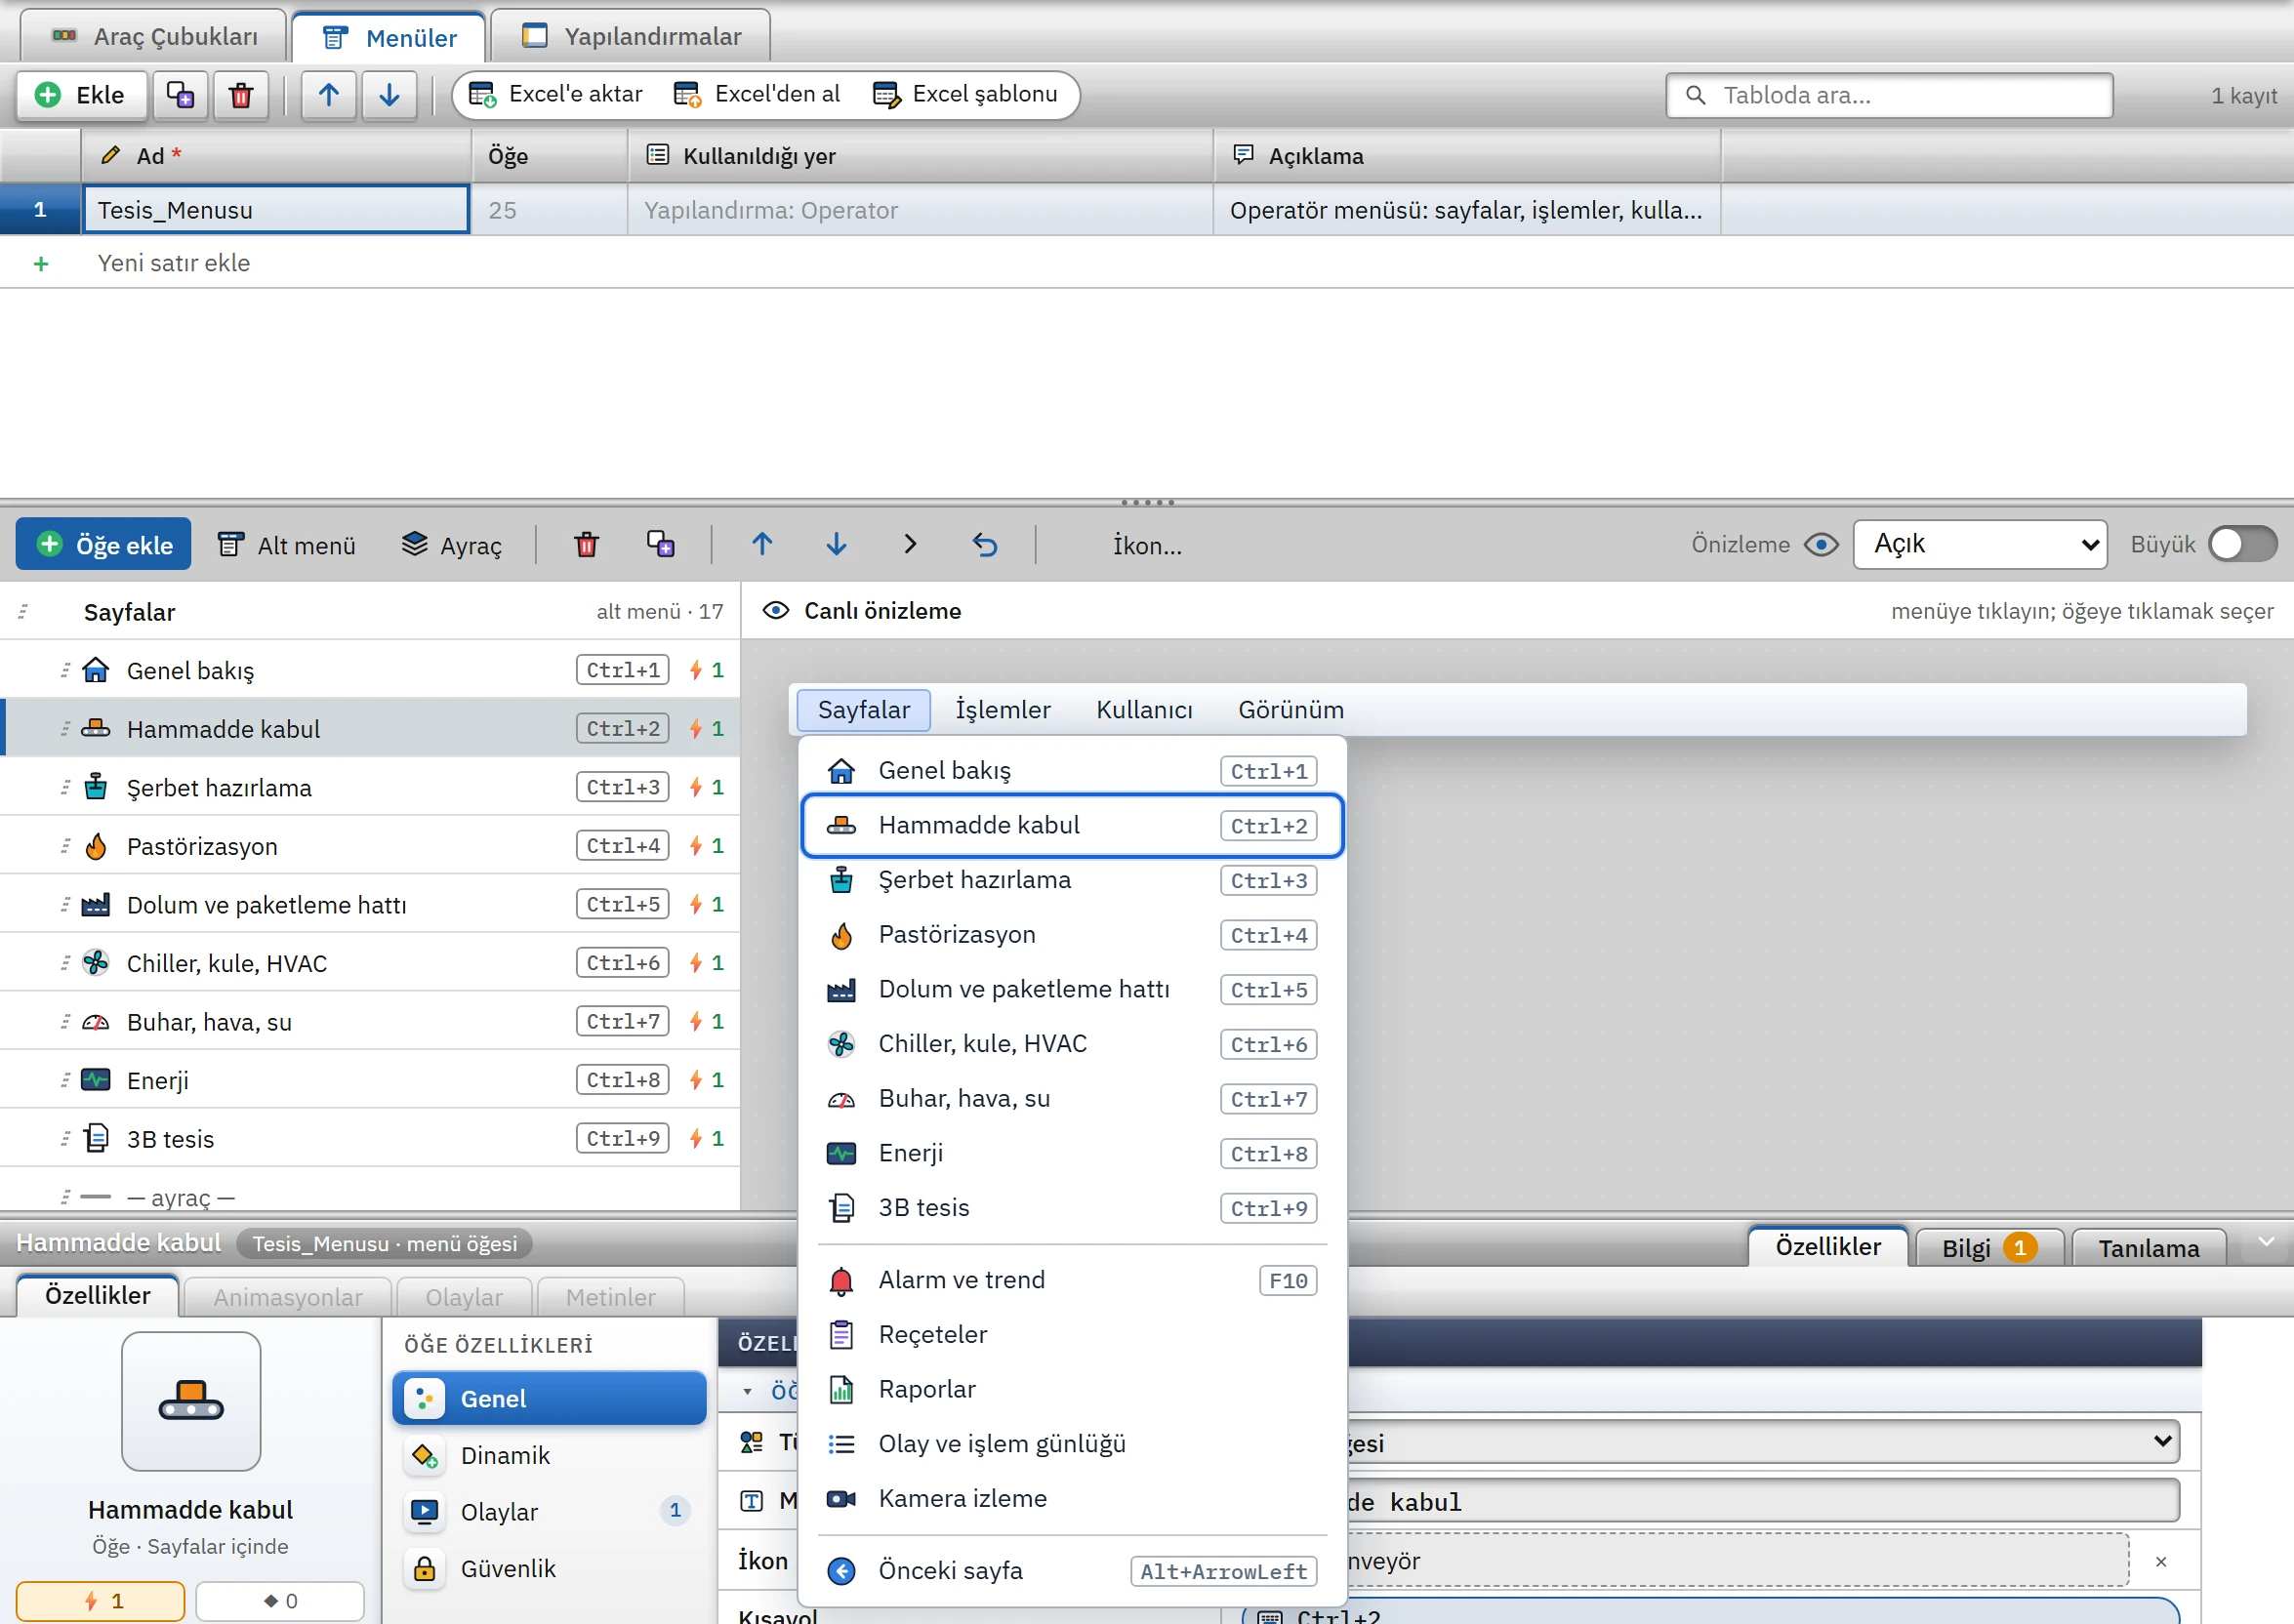Move menu row down with top arrow
The image size is (2294, 1624).
(x=390, y=95)
